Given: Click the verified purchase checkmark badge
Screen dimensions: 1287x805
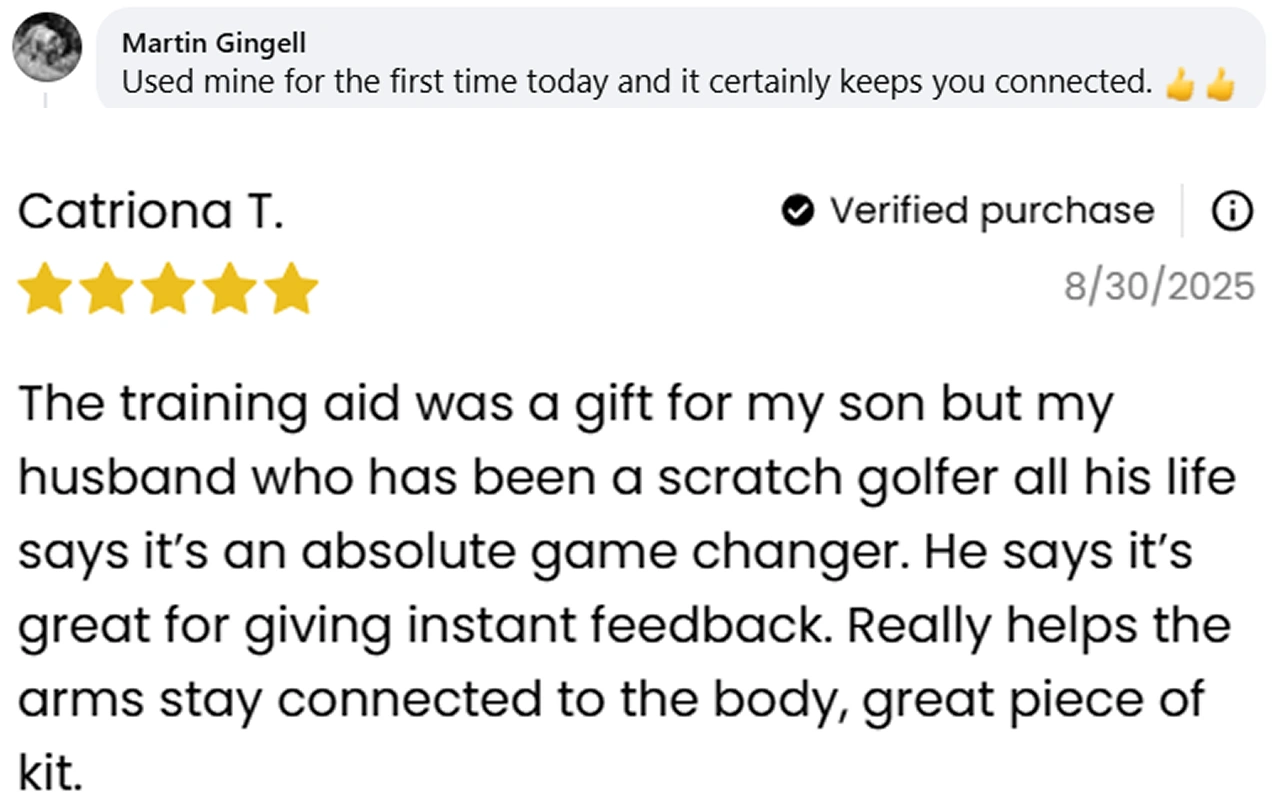Looking at the screenshot, I should pyautogui.click(x=797, y=211).
